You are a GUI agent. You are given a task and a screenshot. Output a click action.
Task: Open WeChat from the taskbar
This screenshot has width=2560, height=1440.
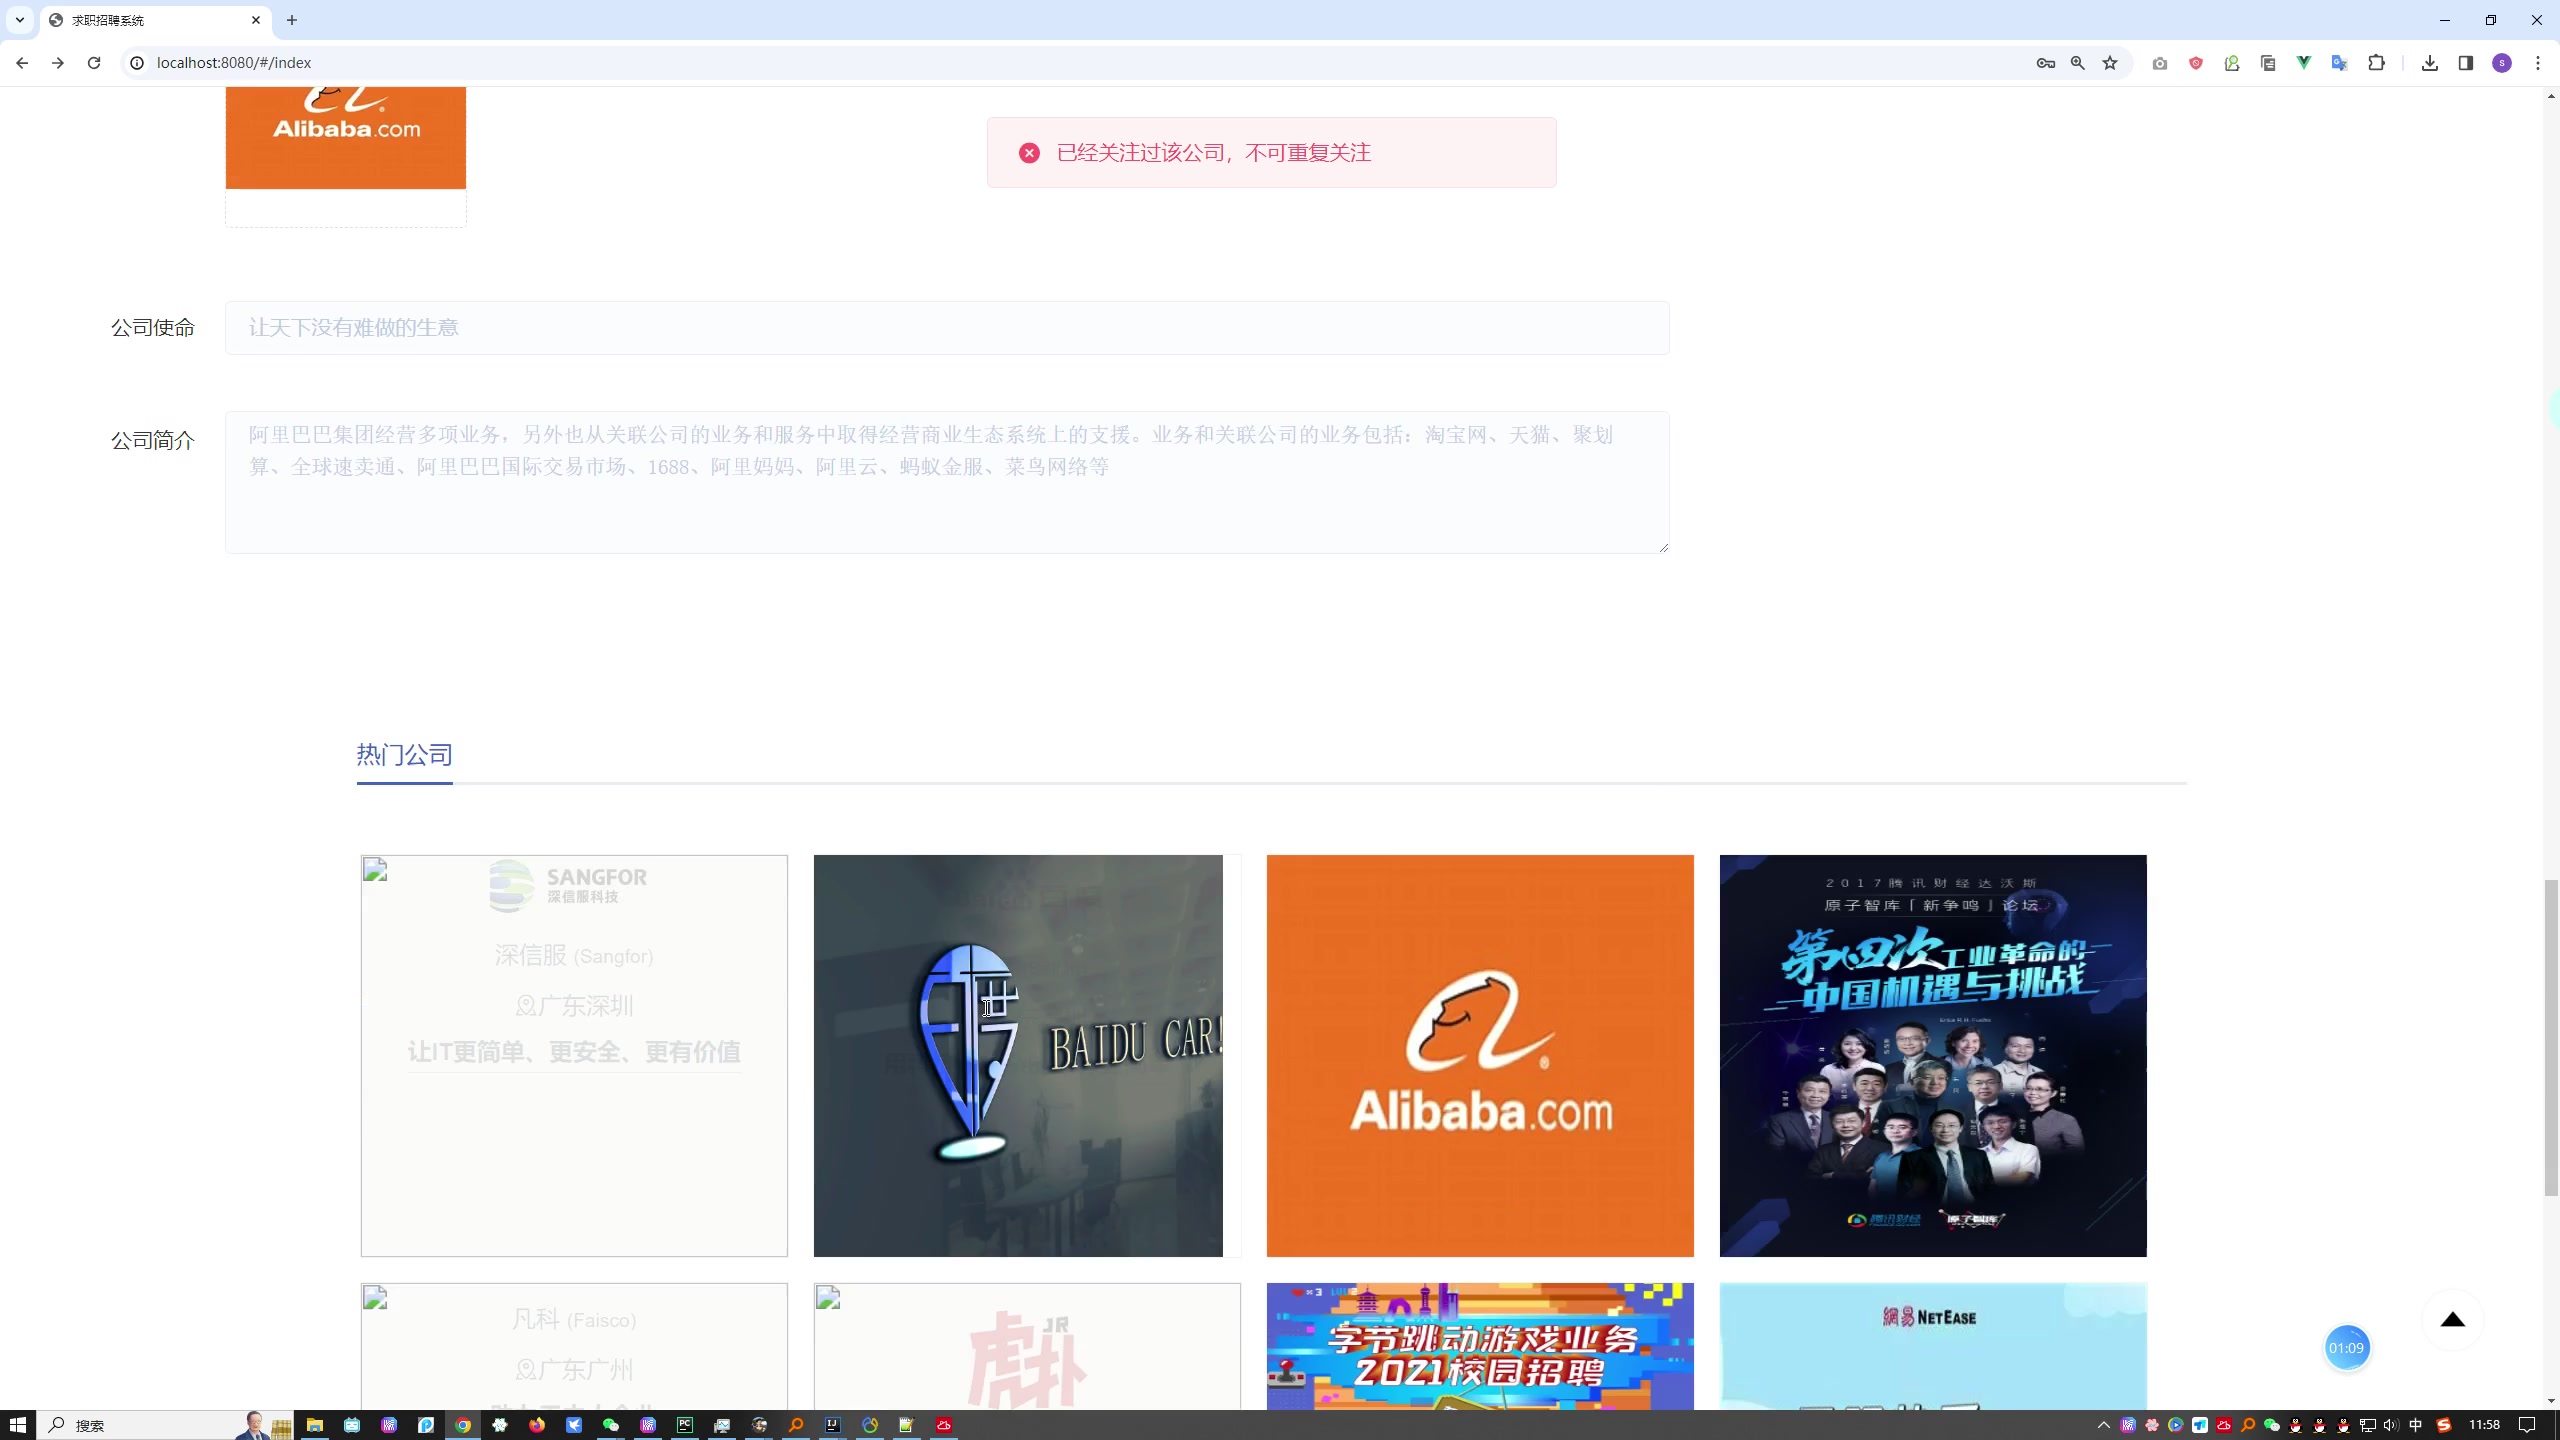tap(611, 1425)
